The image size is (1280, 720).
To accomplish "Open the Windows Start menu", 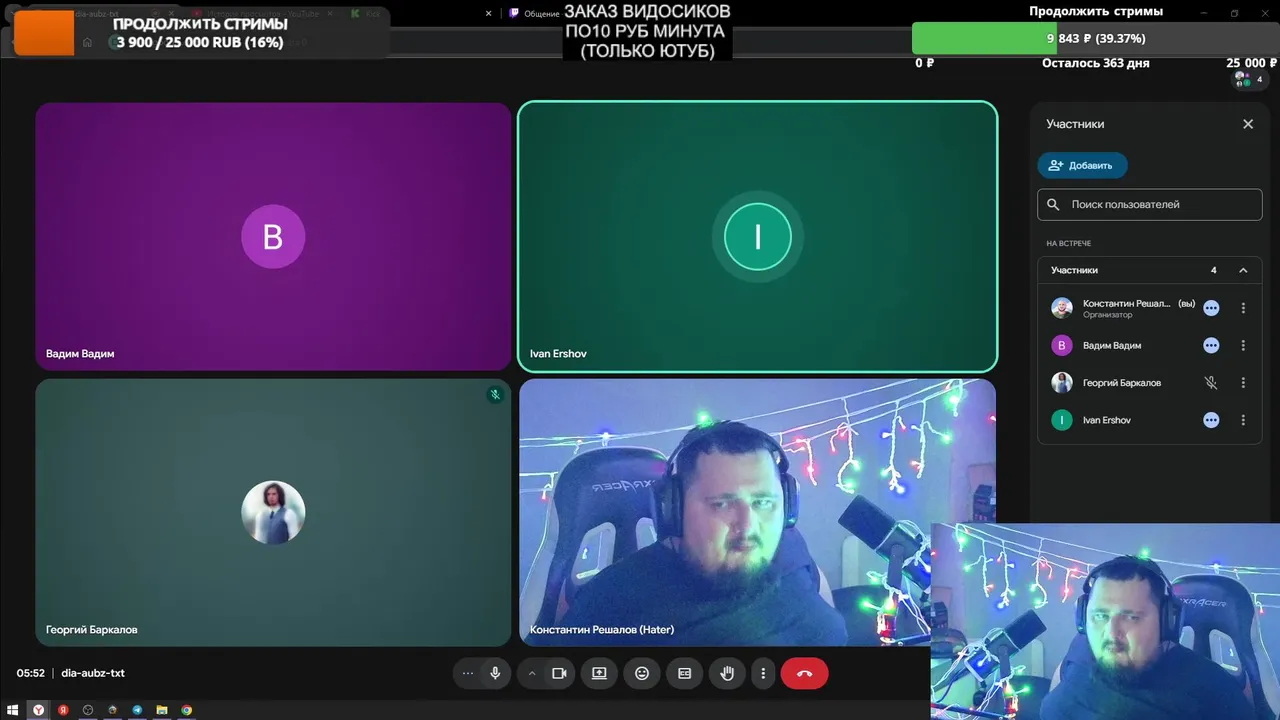I will (x=13, y=710).
